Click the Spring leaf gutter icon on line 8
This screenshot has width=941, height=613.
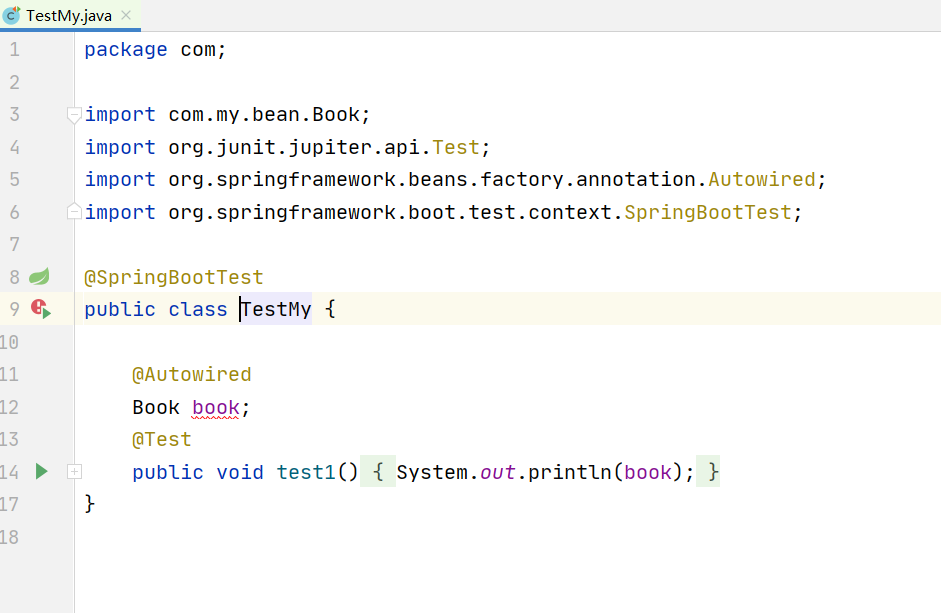(x=40, y=277)
